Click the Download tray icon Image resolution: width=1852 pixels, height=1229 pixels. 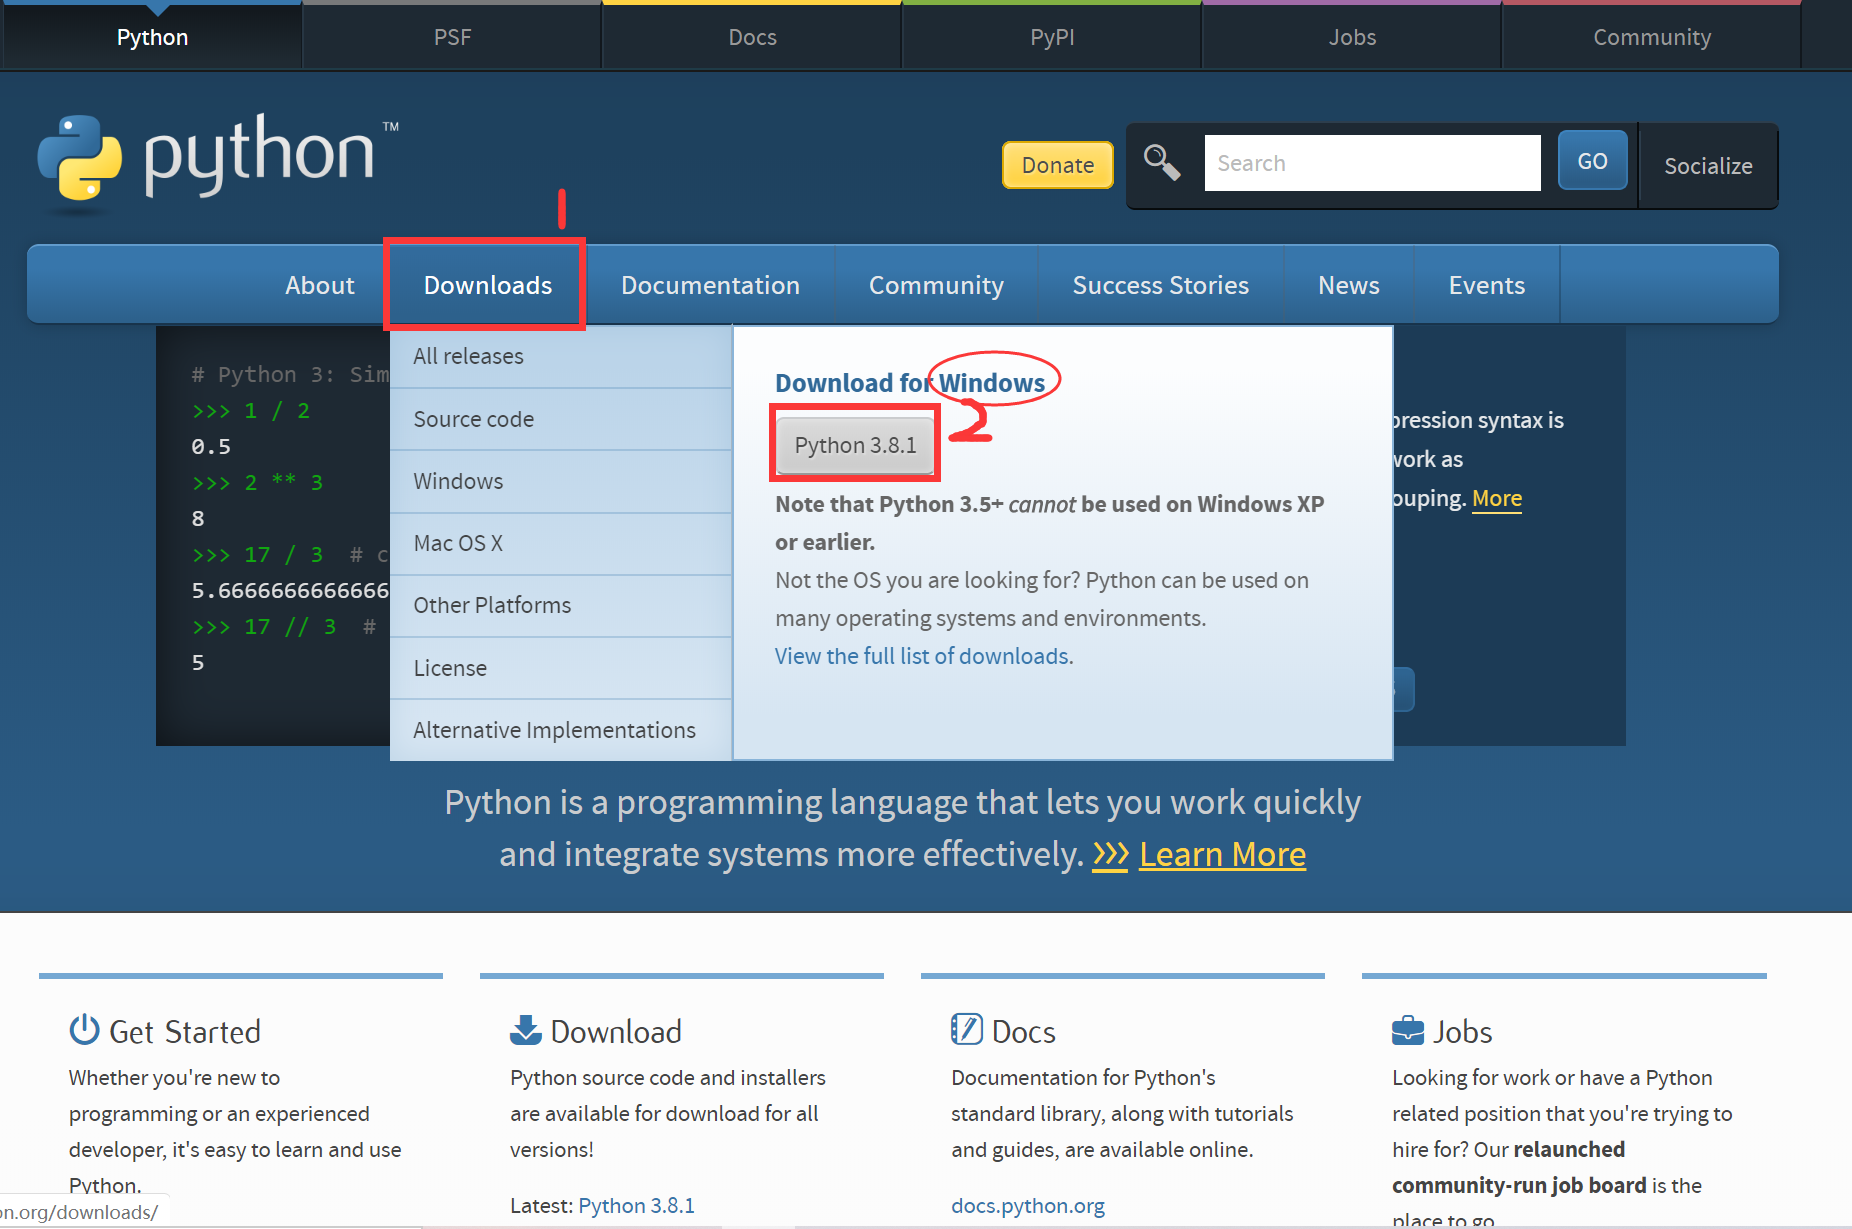[524, 1029]
